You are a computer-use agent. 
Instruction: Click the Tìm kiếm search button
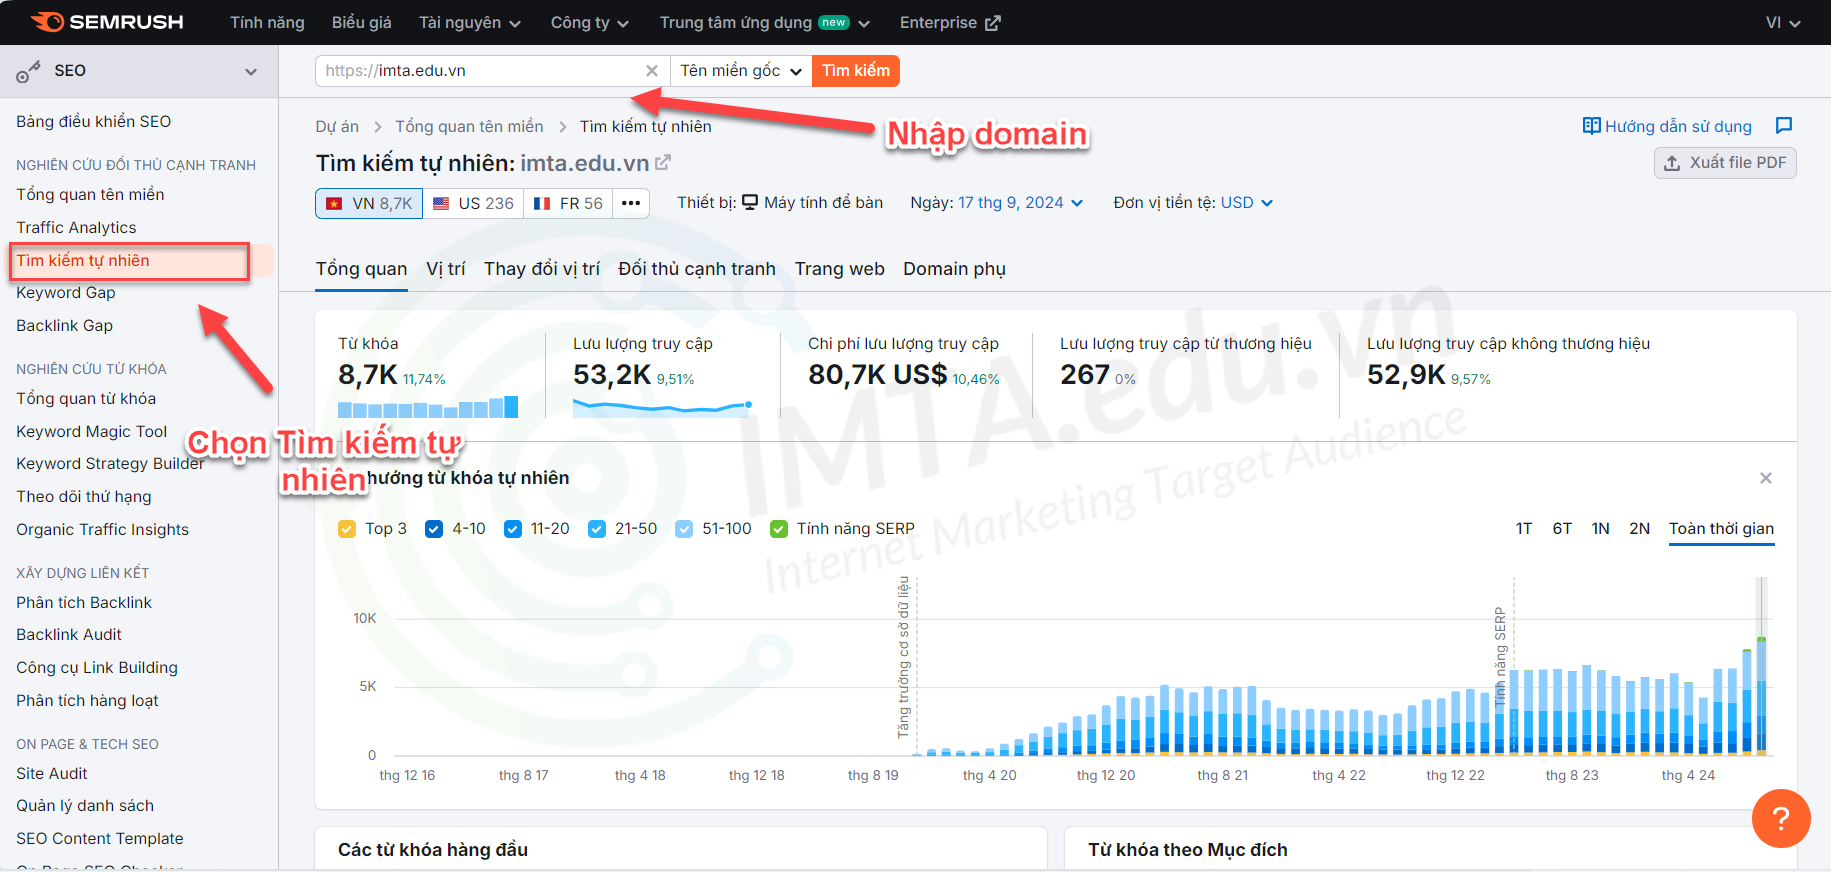[856, 71]
